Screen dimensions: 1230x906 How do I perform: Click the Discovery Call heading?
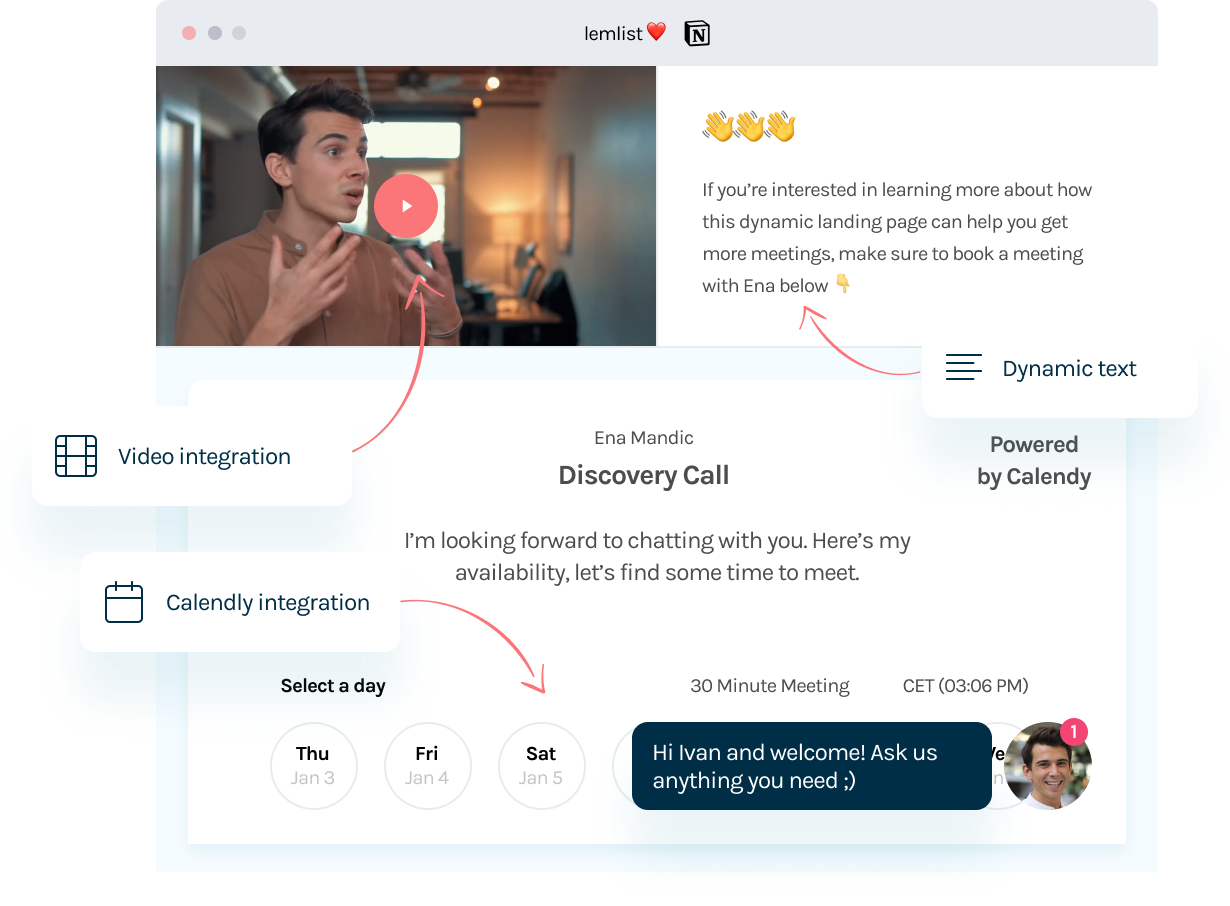(644, 475)
